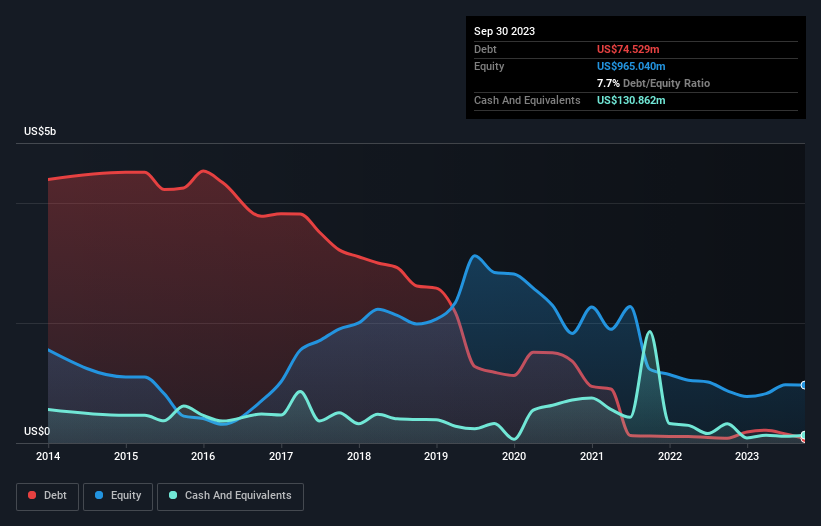Click the US$130.862m cash value
The width and height of the screenshot is (821, 526).
click(x=631, y=100)
